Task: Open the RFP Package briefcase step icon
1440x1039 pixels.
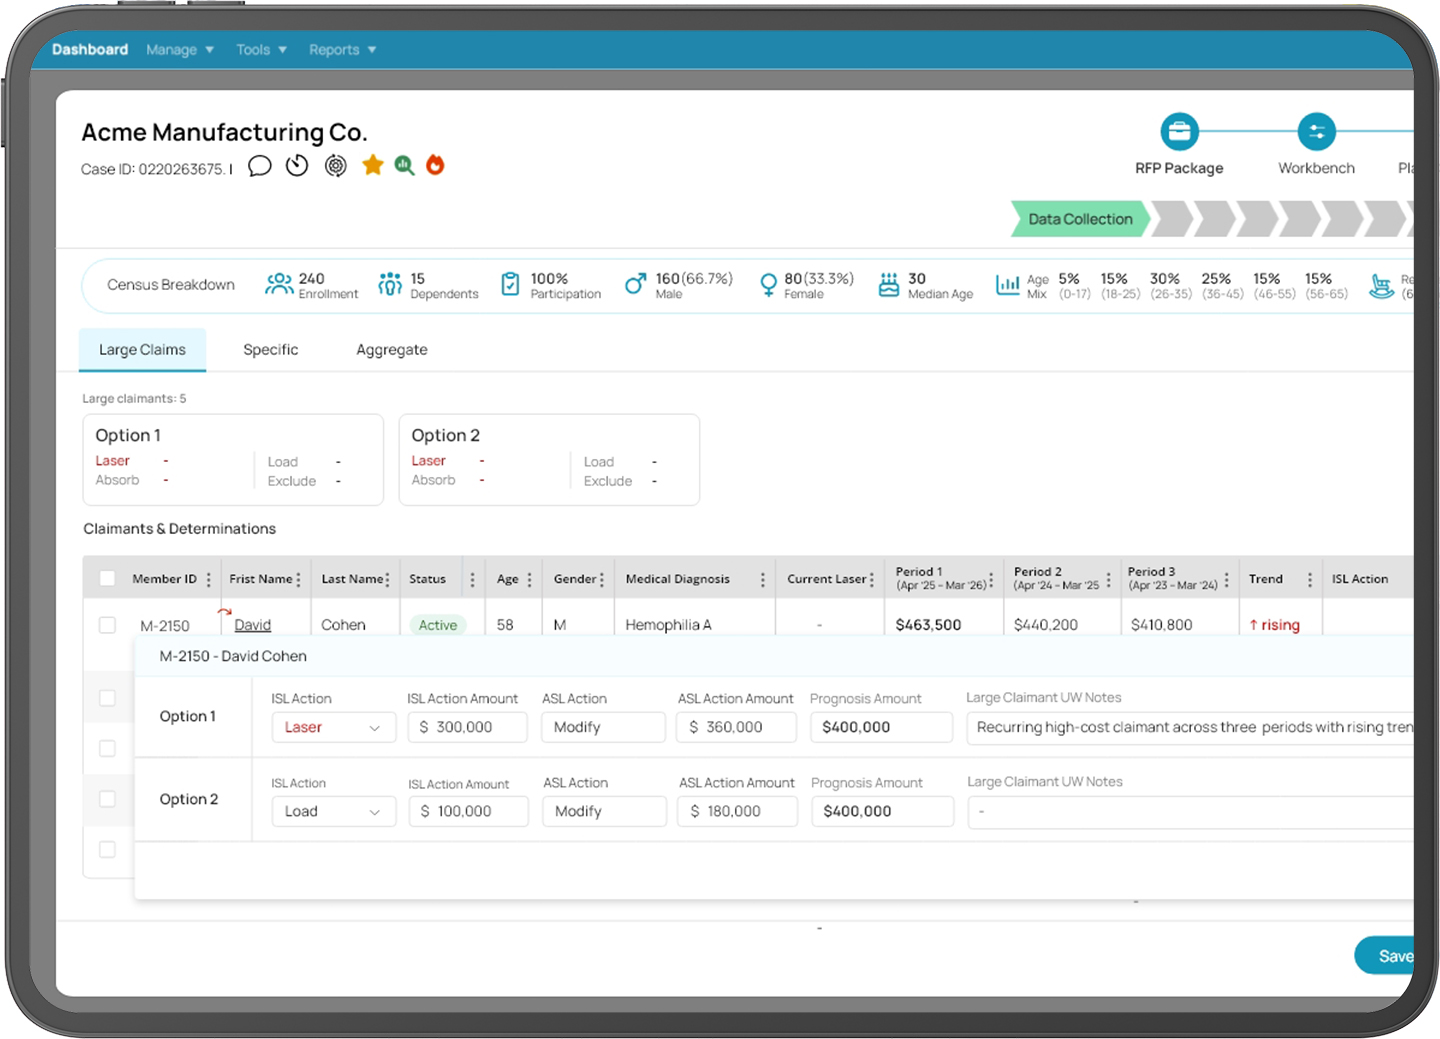Action: pos(1179,131)
